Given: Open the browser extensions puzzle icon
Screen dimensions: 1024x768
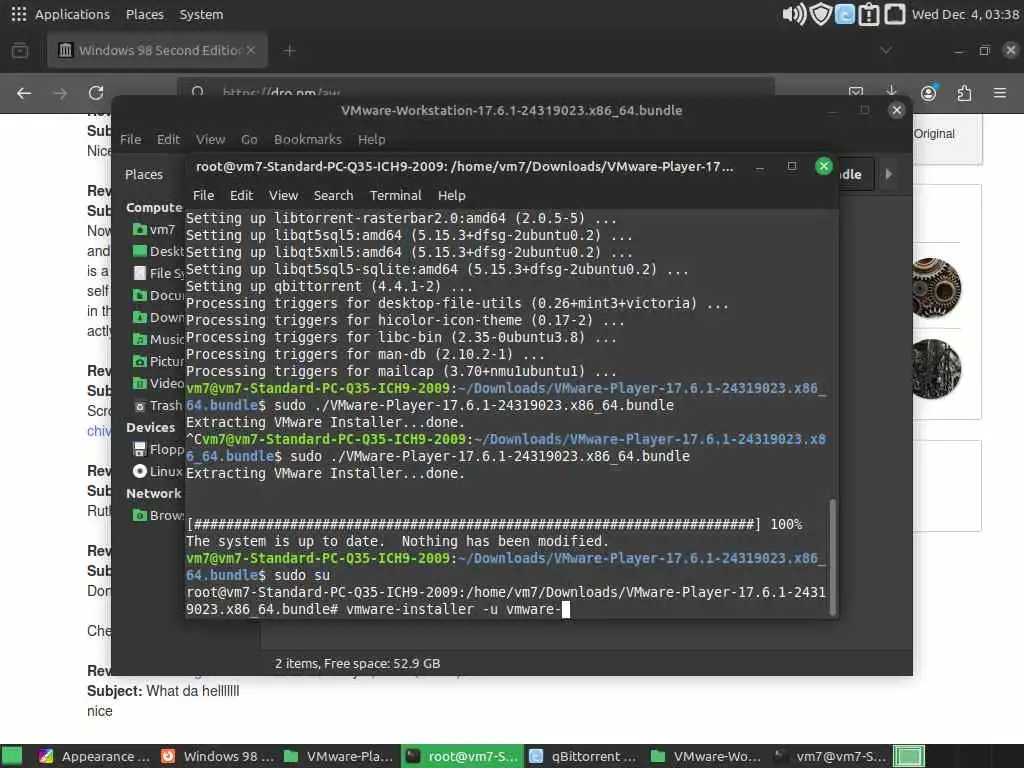Looking at the screenshot, I should pos(964,93).
